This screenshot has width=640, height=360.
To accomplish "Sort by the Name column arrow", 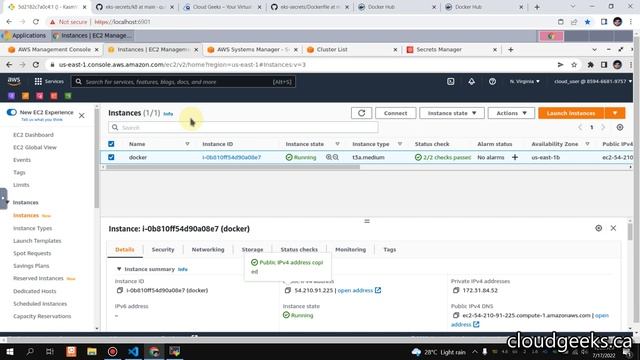I will tap(187, 144).
